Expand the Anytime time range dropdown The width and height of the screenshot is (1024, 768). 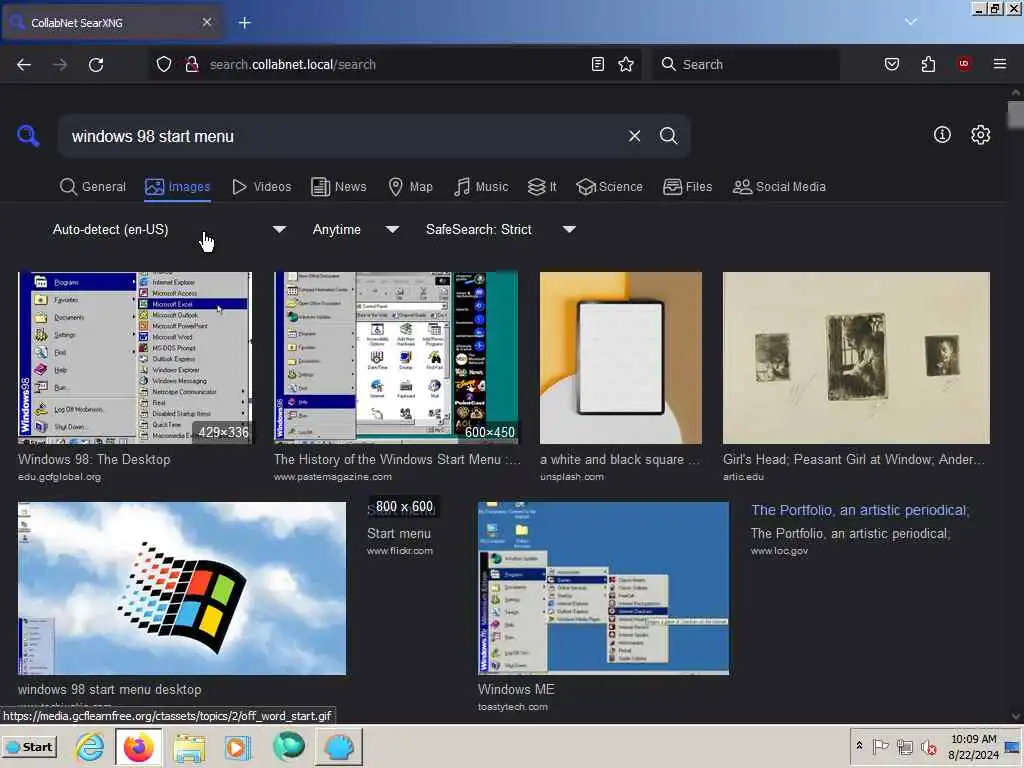pyautogui.click(x=355, y=229)
